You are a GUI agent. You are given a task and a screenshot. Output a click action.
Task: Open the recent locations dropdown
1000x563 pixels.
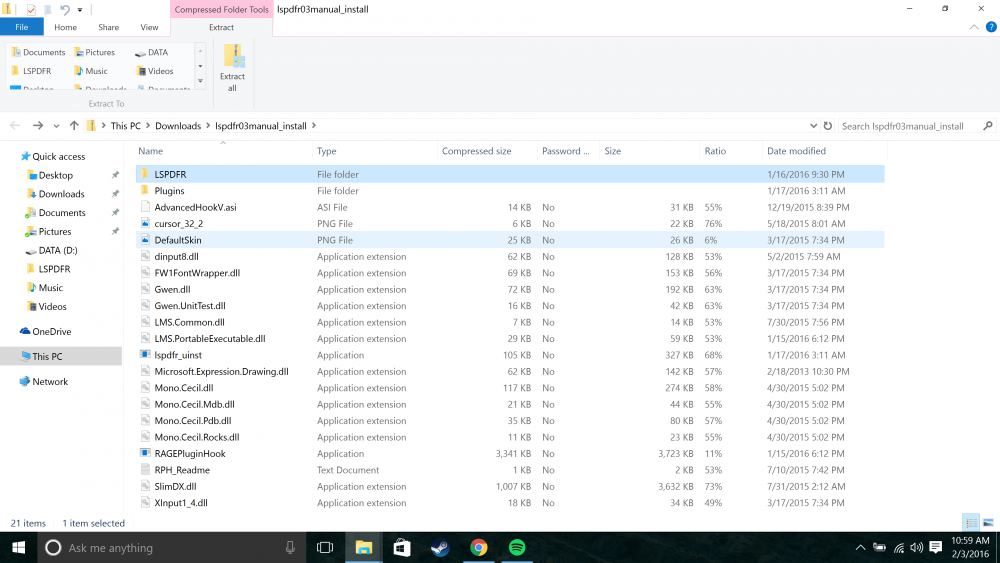pyautogui.click(x=56, y=126)
